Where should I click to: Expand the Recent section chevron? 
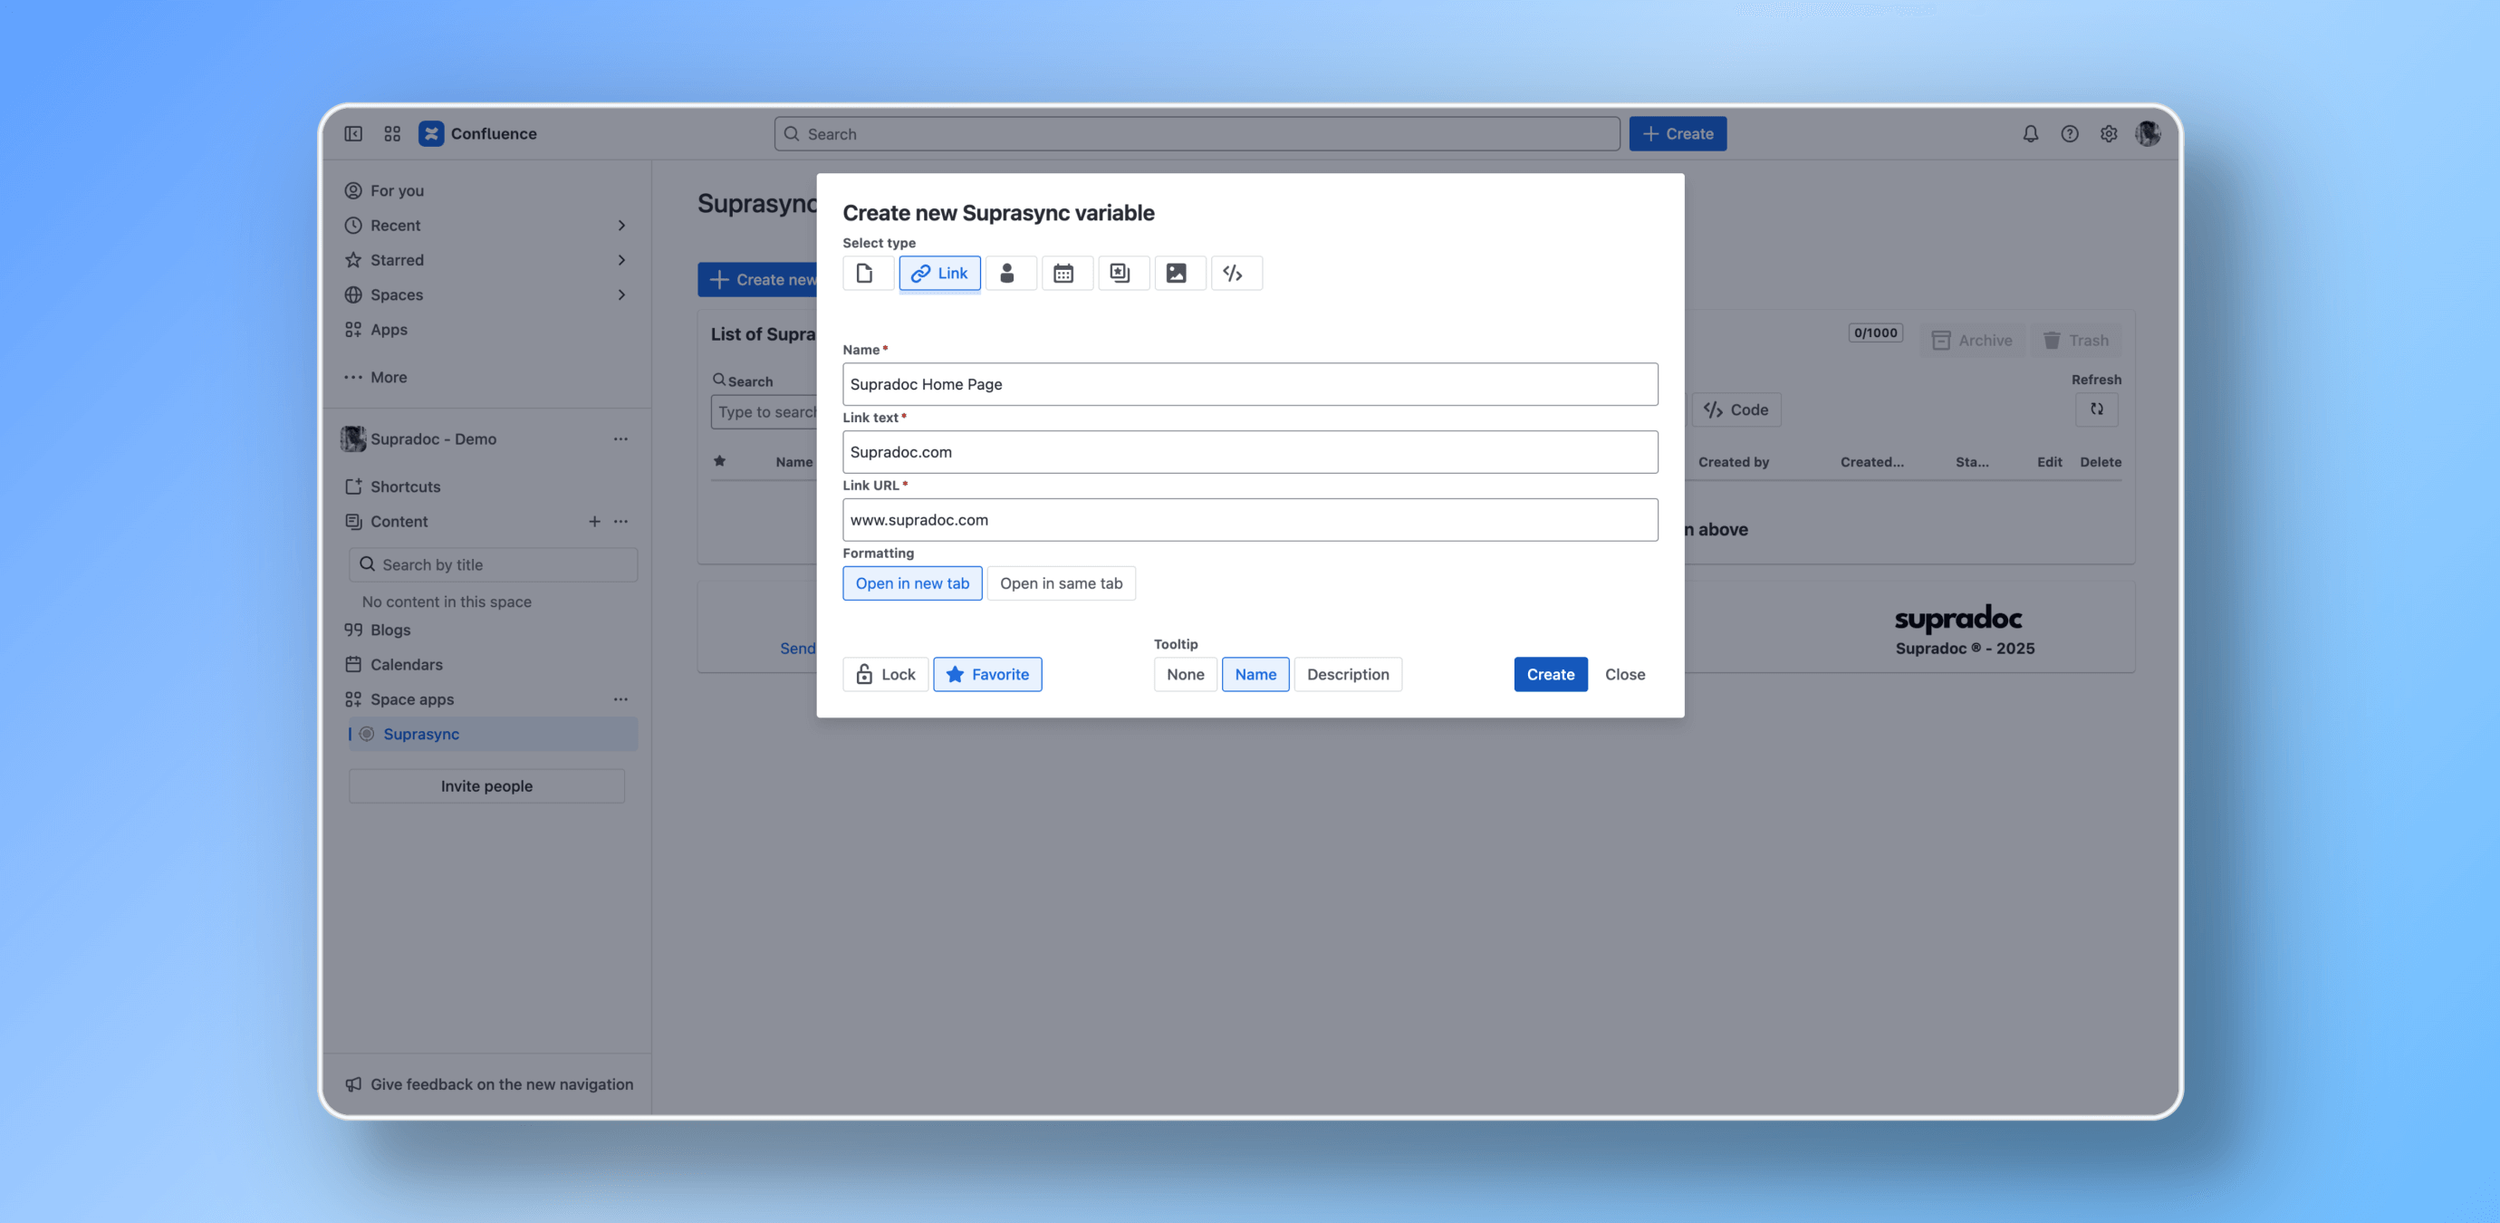pyautogui.click(x=621, y=226)
